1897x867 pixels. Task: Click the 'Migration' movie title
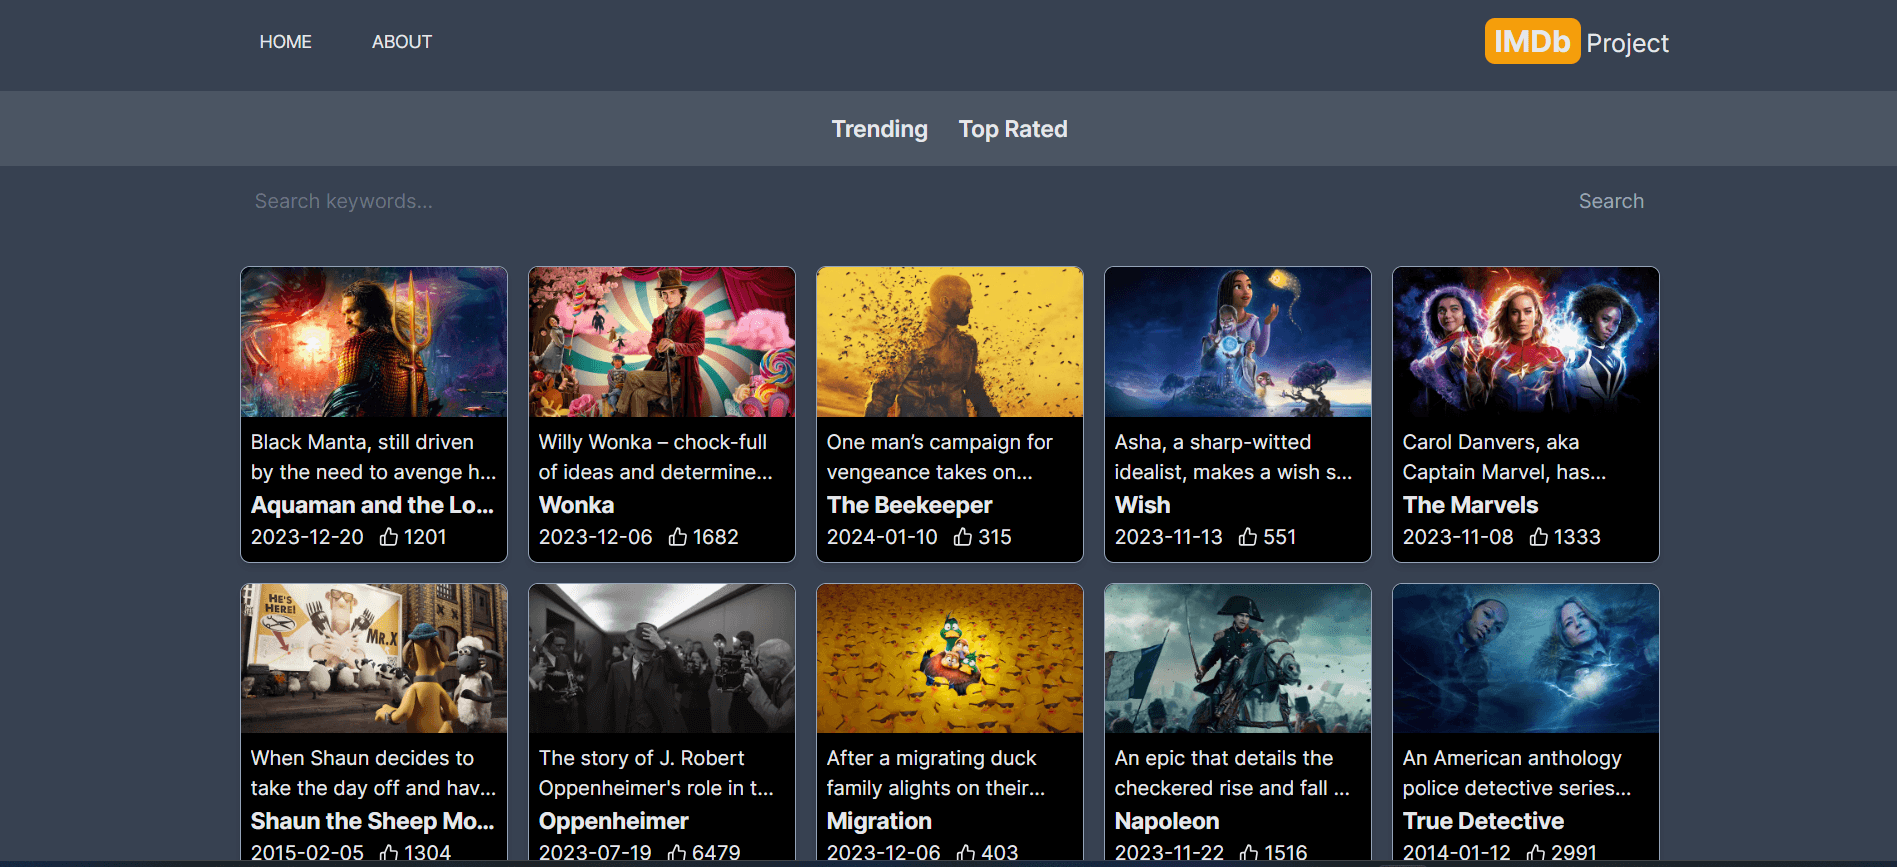click(x=879, y=821)
